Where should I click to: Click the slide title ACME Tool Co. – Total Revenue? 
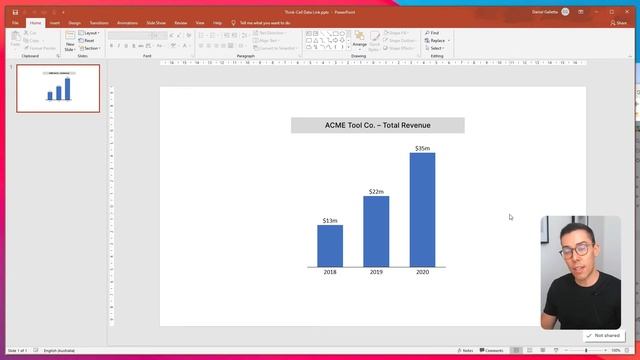tap(378, 125)
